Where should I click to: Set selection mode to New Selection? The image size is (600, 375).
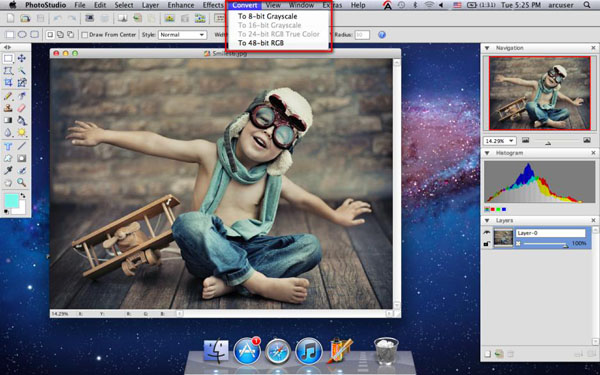(x=50, y=35)
